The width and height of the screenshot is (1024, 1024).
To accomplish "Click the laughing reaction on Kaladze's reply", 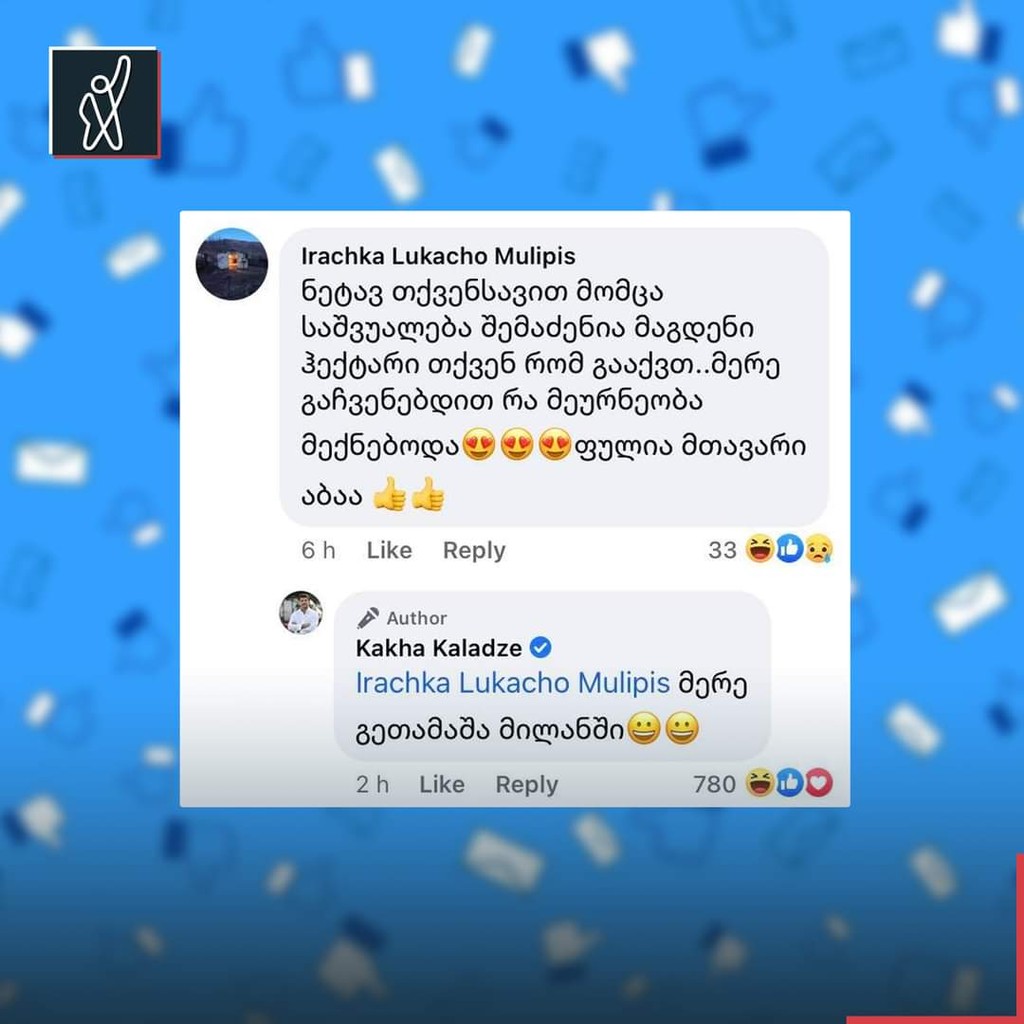I will 760,782.
